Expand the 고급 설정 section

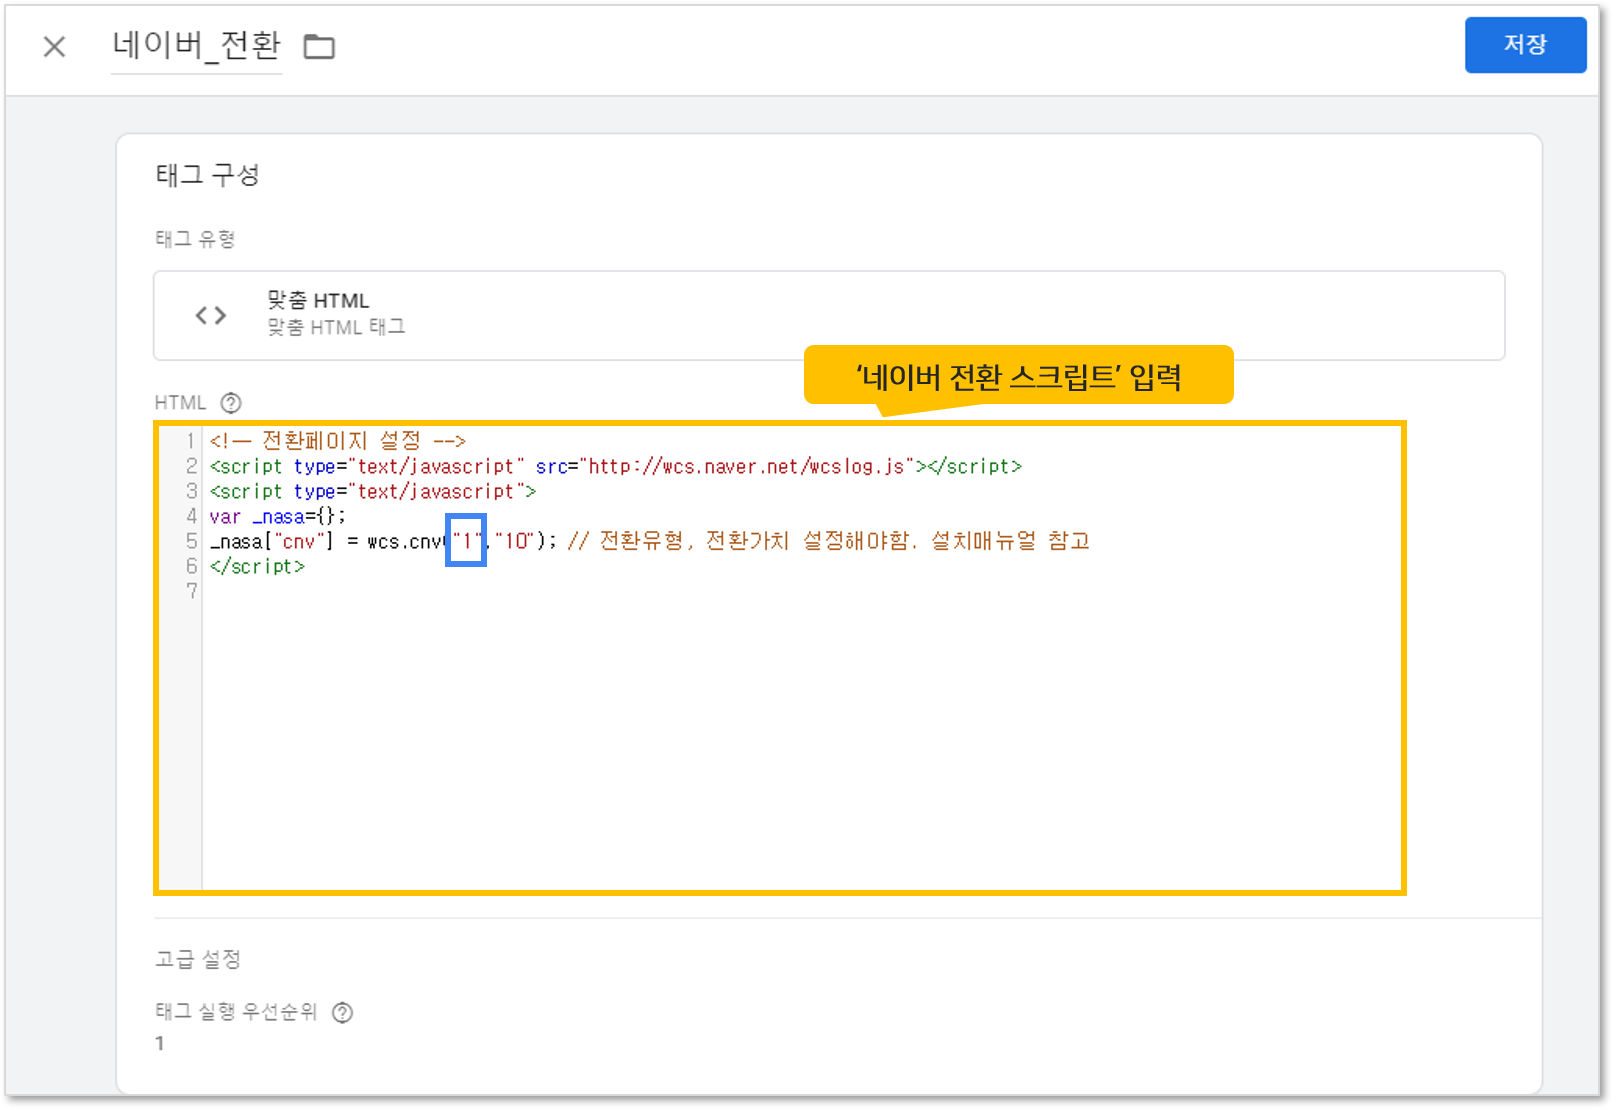[x=198, y=959]
